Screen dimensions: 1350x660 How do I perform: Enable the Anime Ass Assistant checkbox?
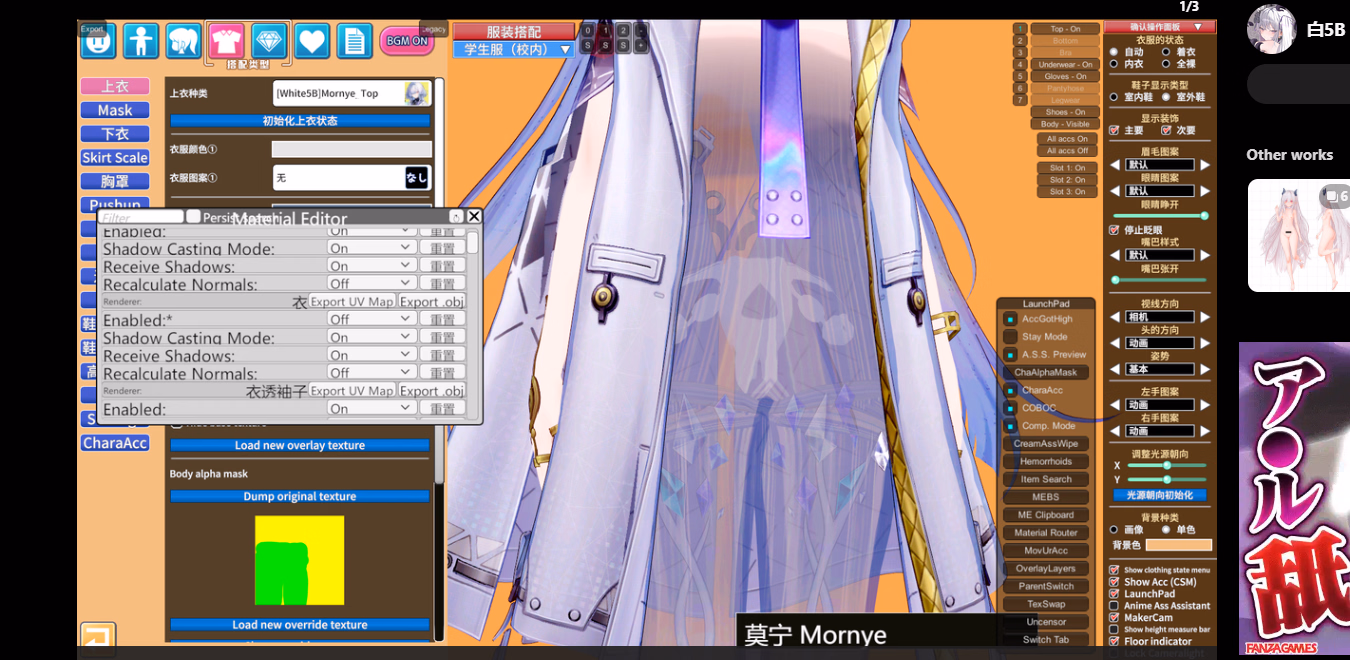tap(1114, 606)
